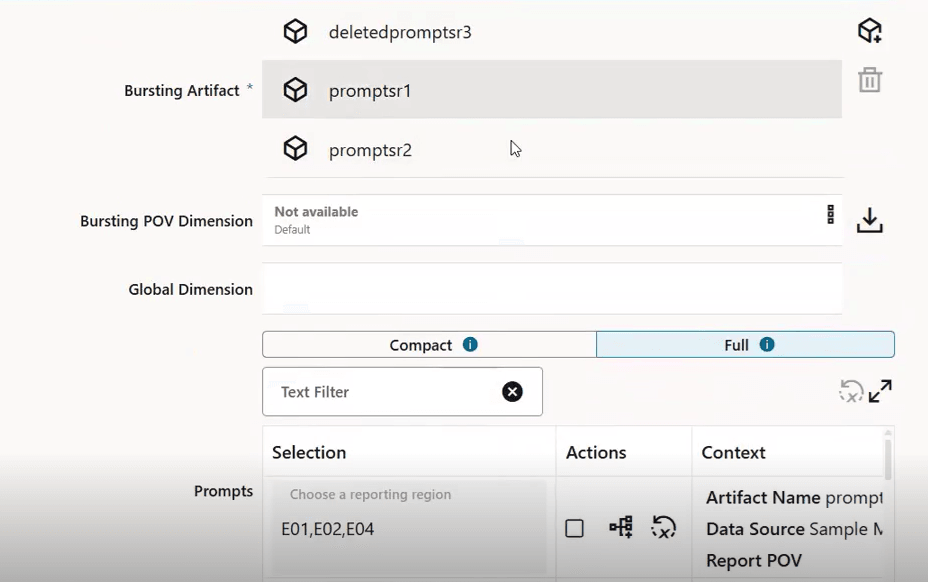Image resolution: width=928 pixels, height=582 pixels.
Task: Clear the Text Filter field
Action: click(x=512, y=391)
